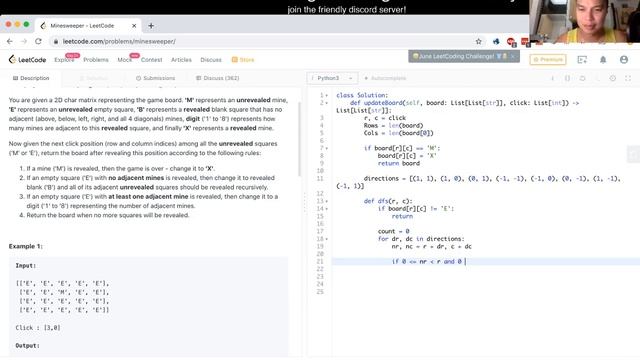Click the browser forward arrow
The width and height of the screenshot is (640, 360).
(24, 41)
